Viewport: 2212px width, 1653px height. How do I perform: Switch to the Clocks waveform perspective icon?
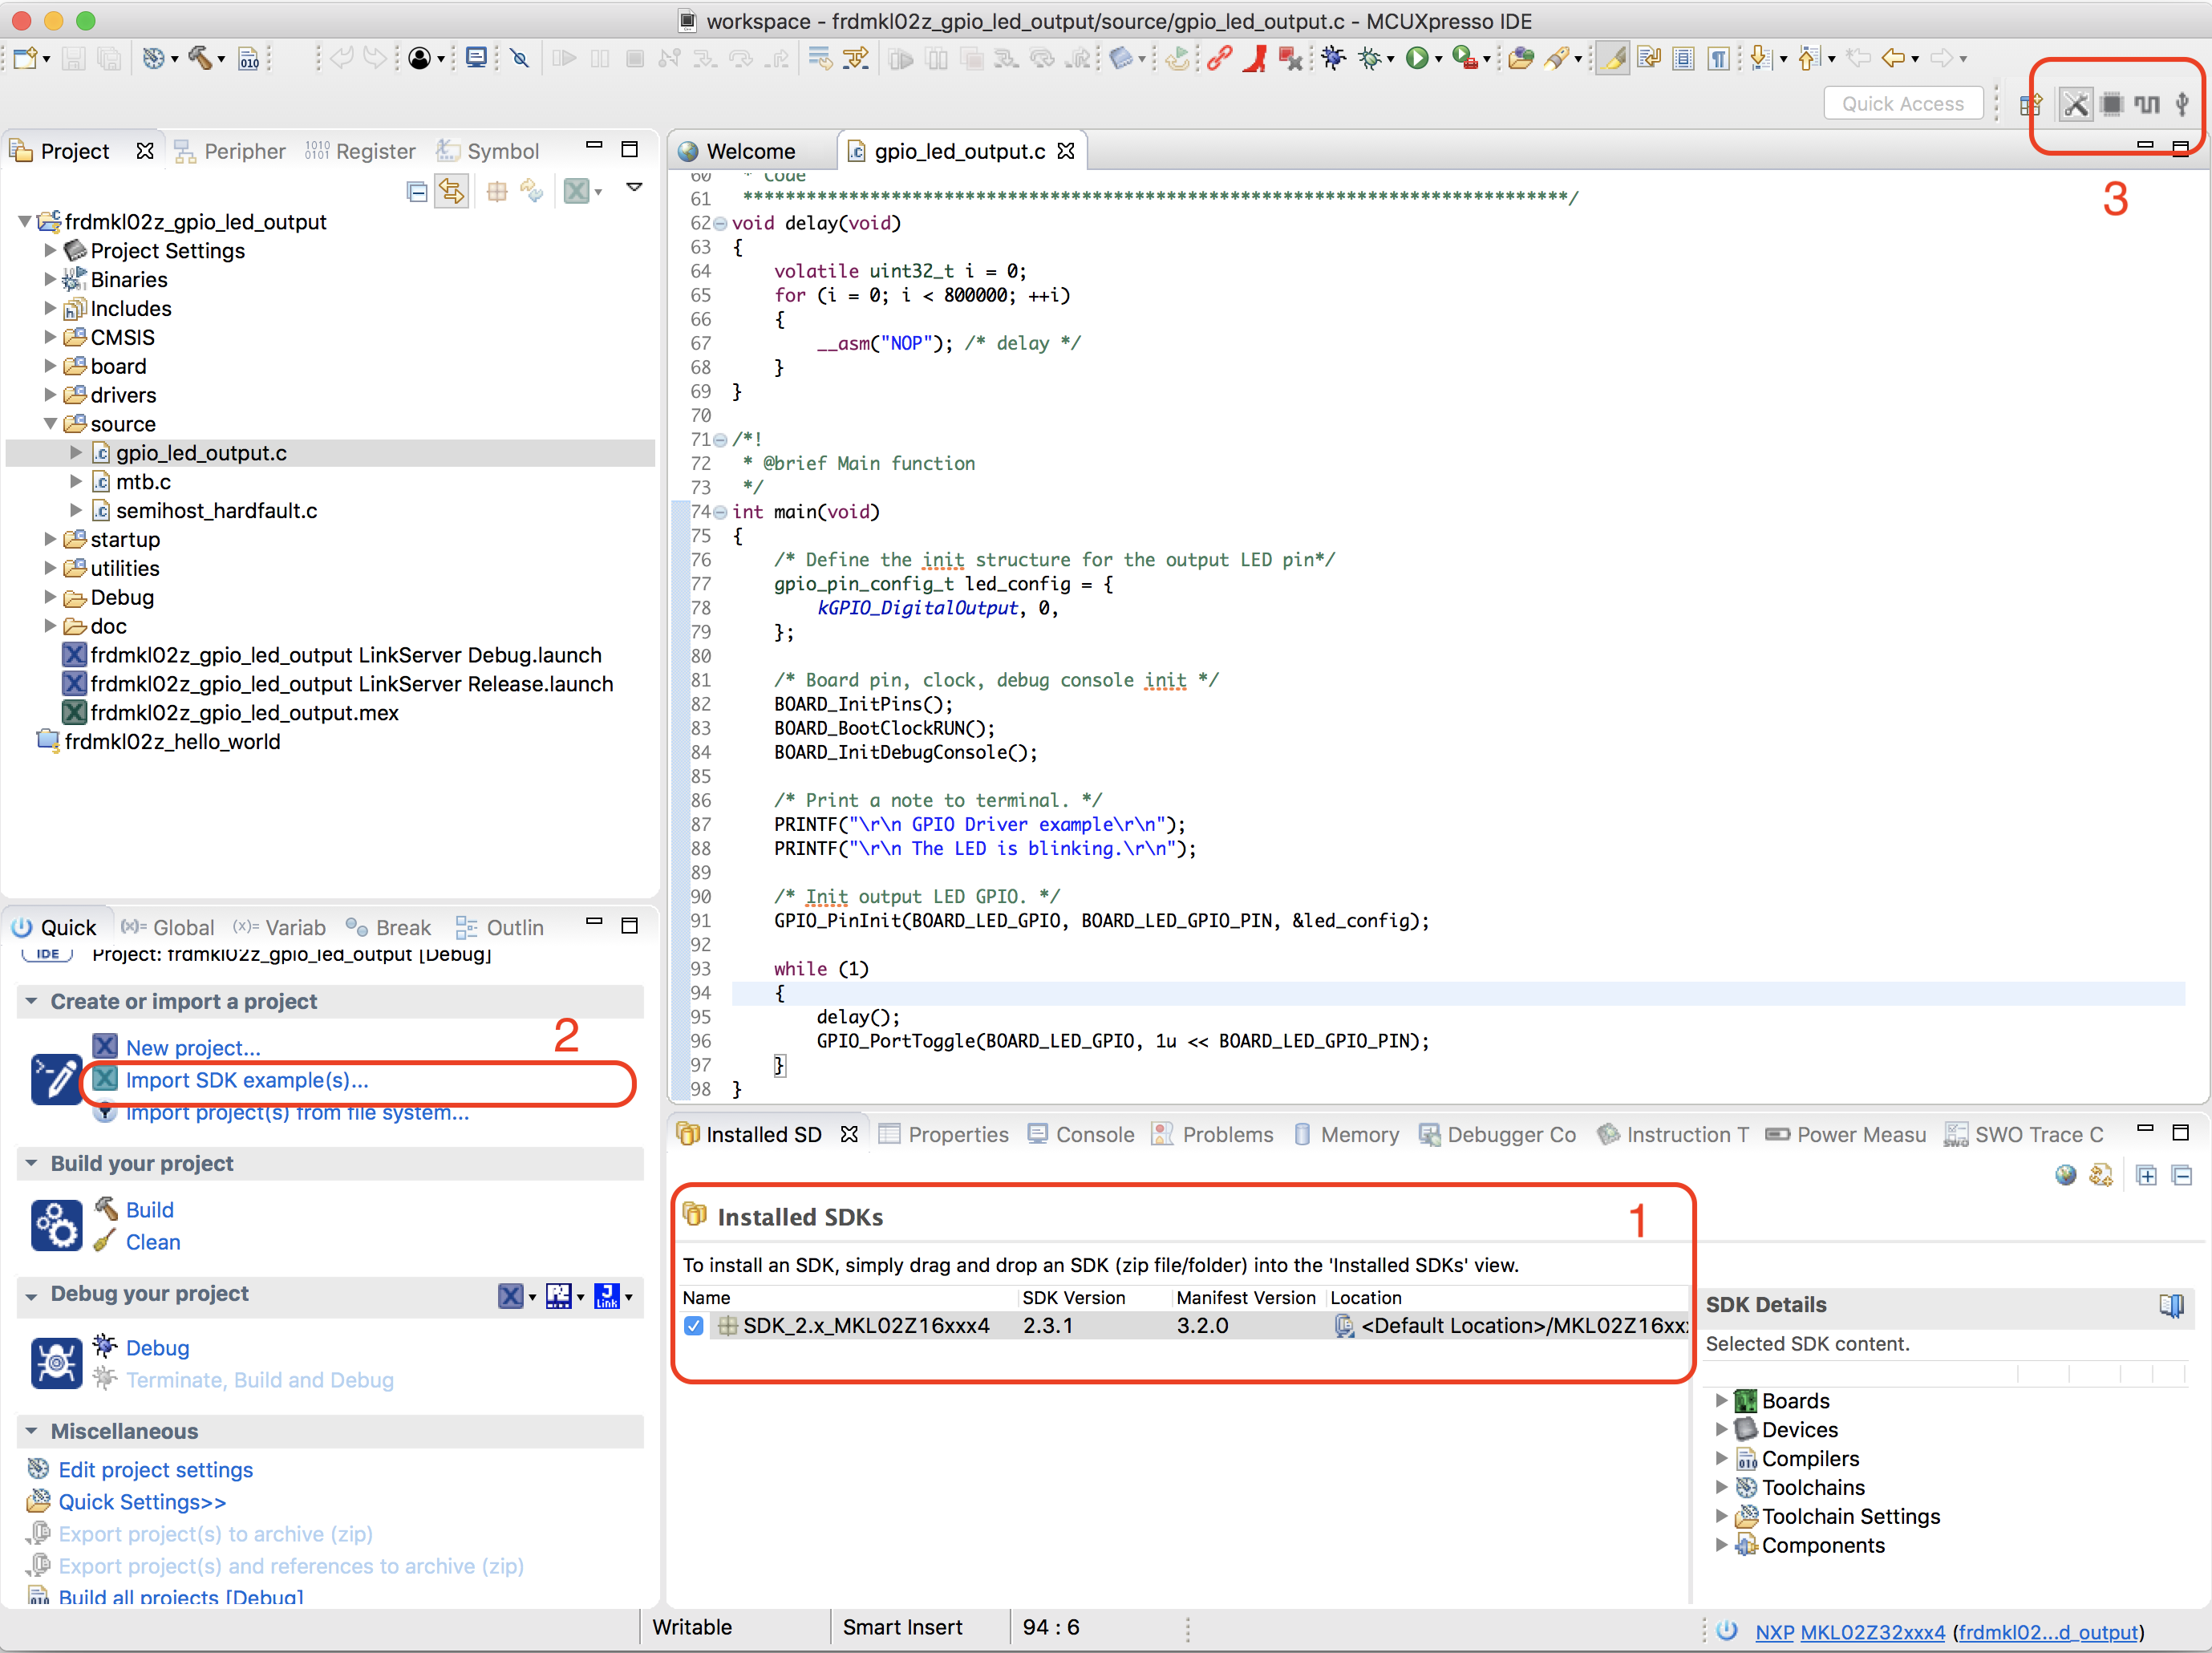click(2147, 104)
